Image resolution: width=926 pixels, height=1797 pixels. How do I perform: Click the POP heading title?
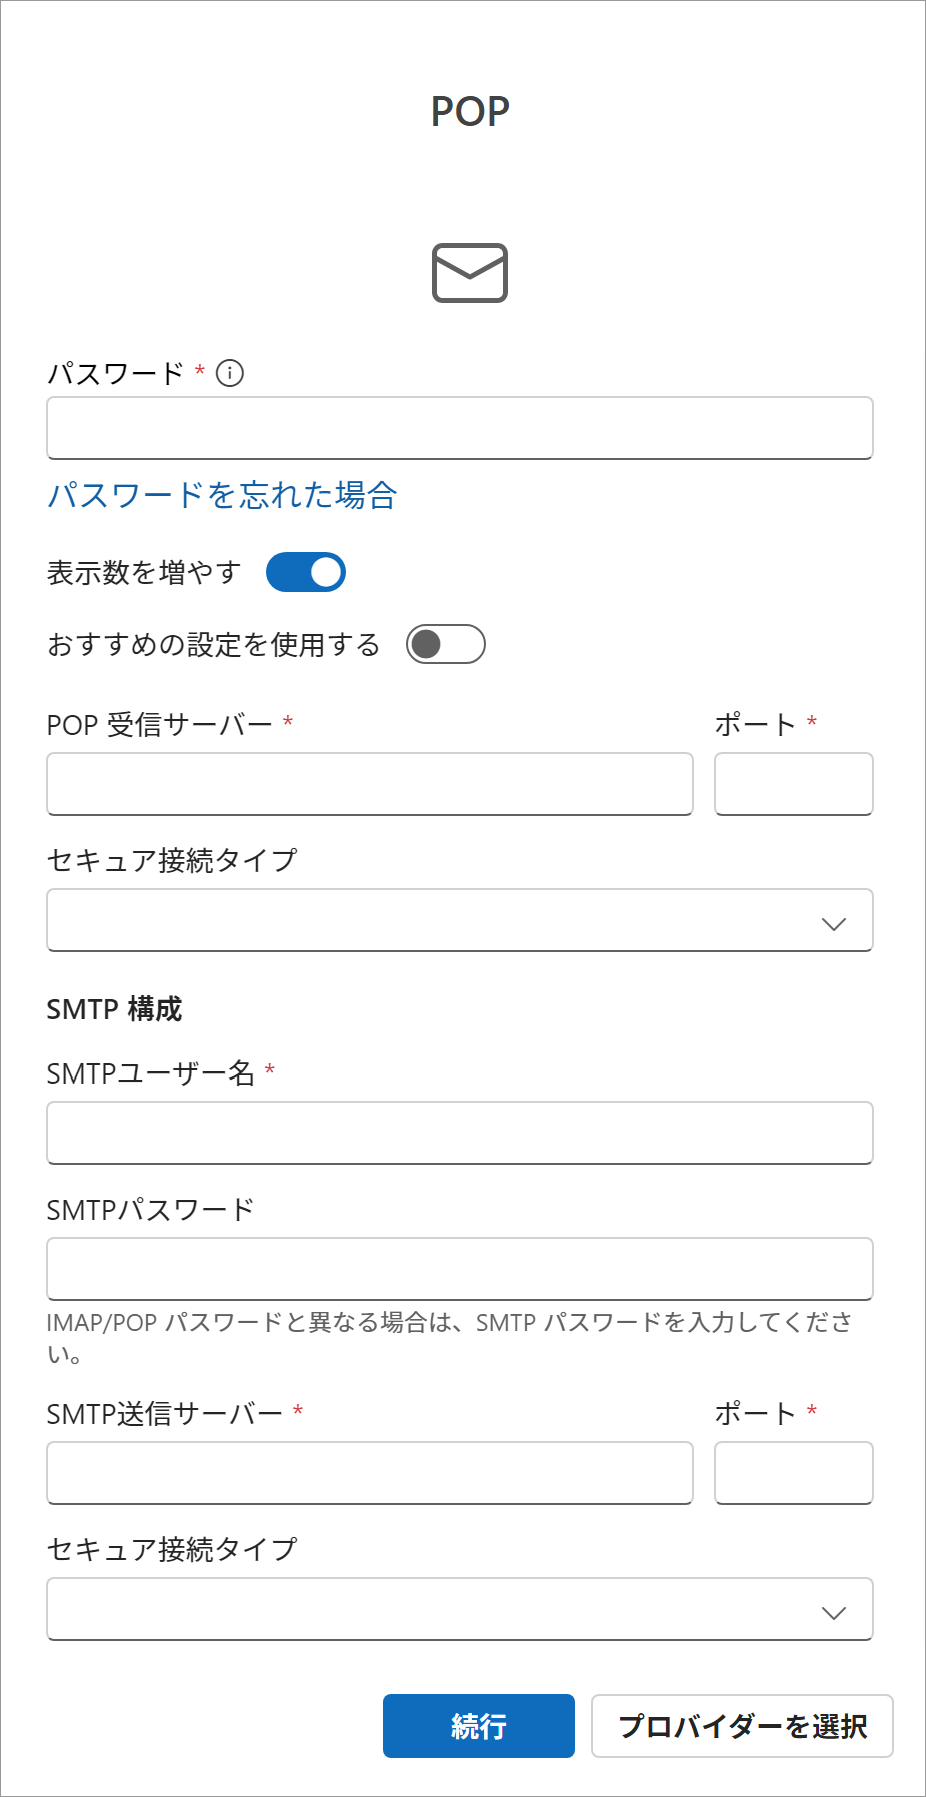pyautogui.click(x=470, y=111)
